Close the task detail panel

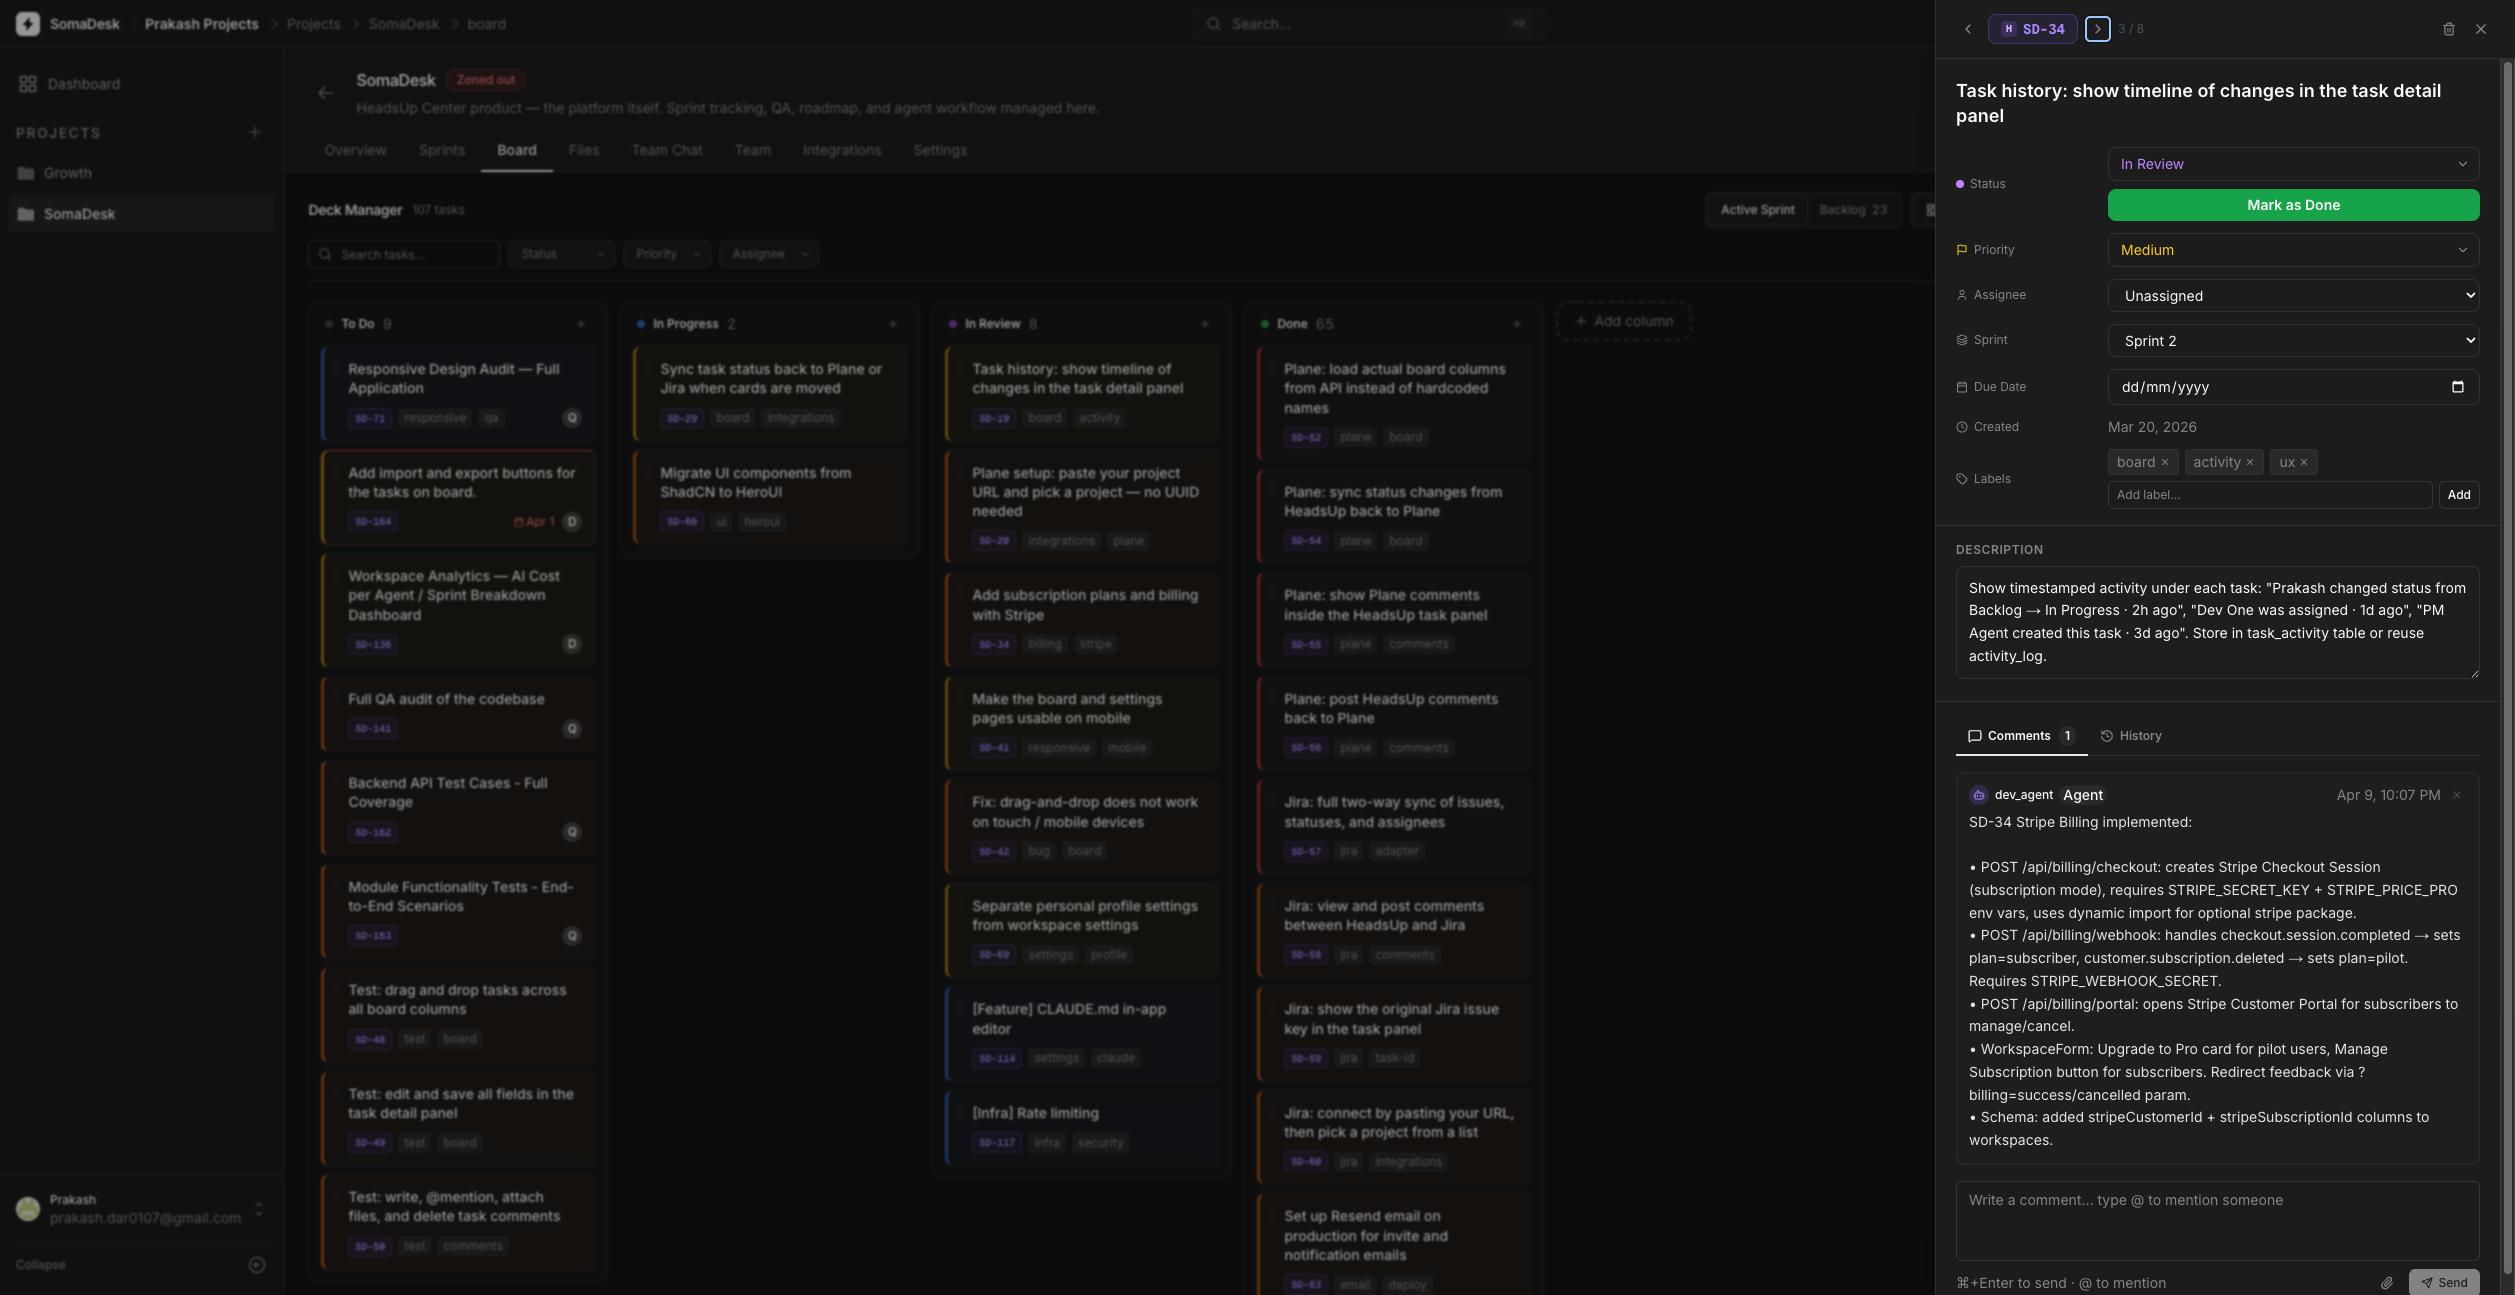(2481, 29)
